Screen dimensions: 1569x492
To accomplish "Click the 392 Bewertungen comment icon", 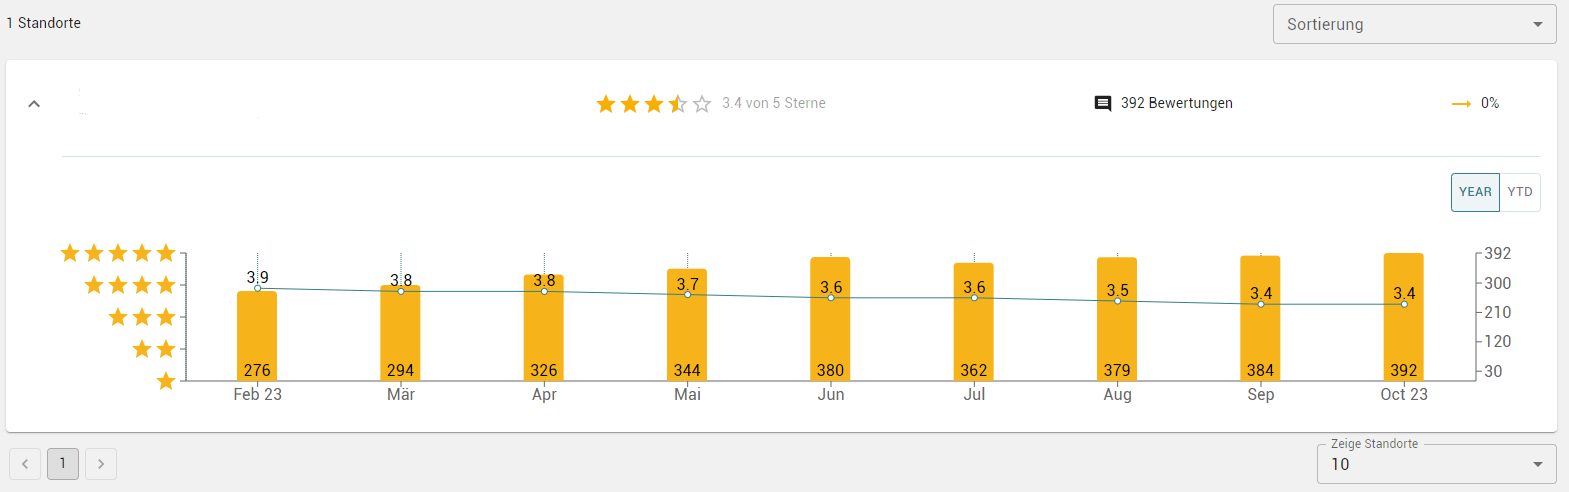I will click(x=1103, y=104).
